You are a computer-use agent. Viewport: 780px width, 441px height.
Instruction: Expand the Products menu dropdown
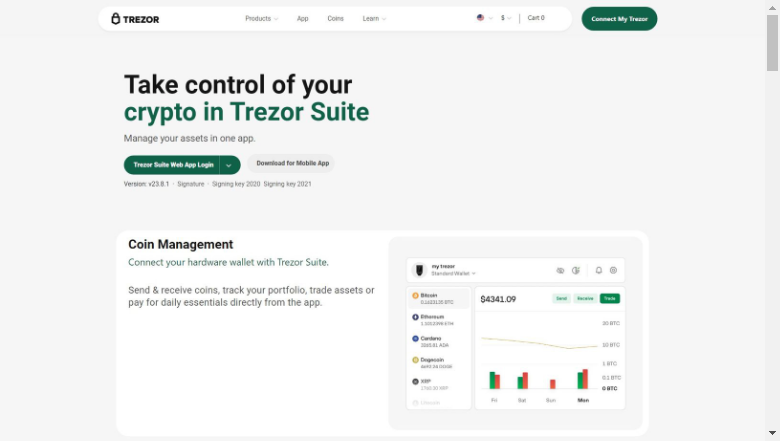tap(262, 18)
